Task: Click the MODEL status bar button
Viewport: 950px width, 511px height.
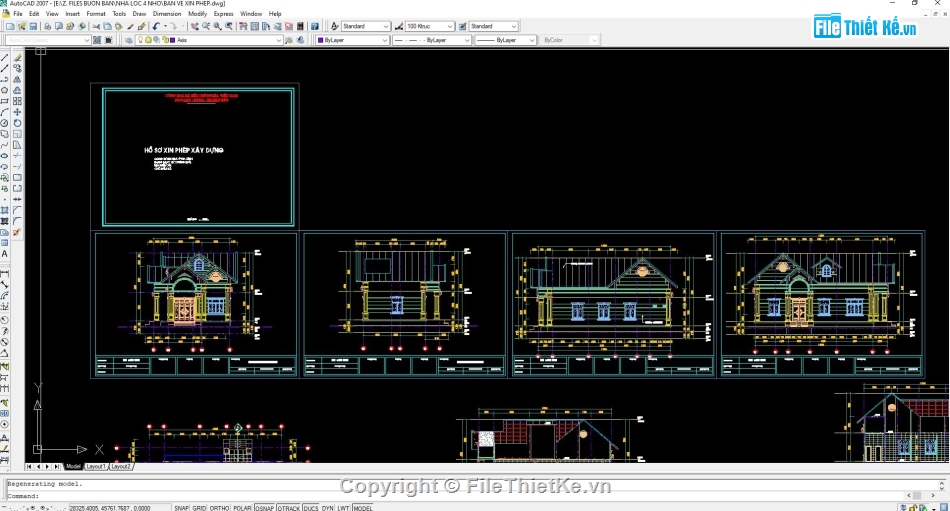Action: (363, 507)
